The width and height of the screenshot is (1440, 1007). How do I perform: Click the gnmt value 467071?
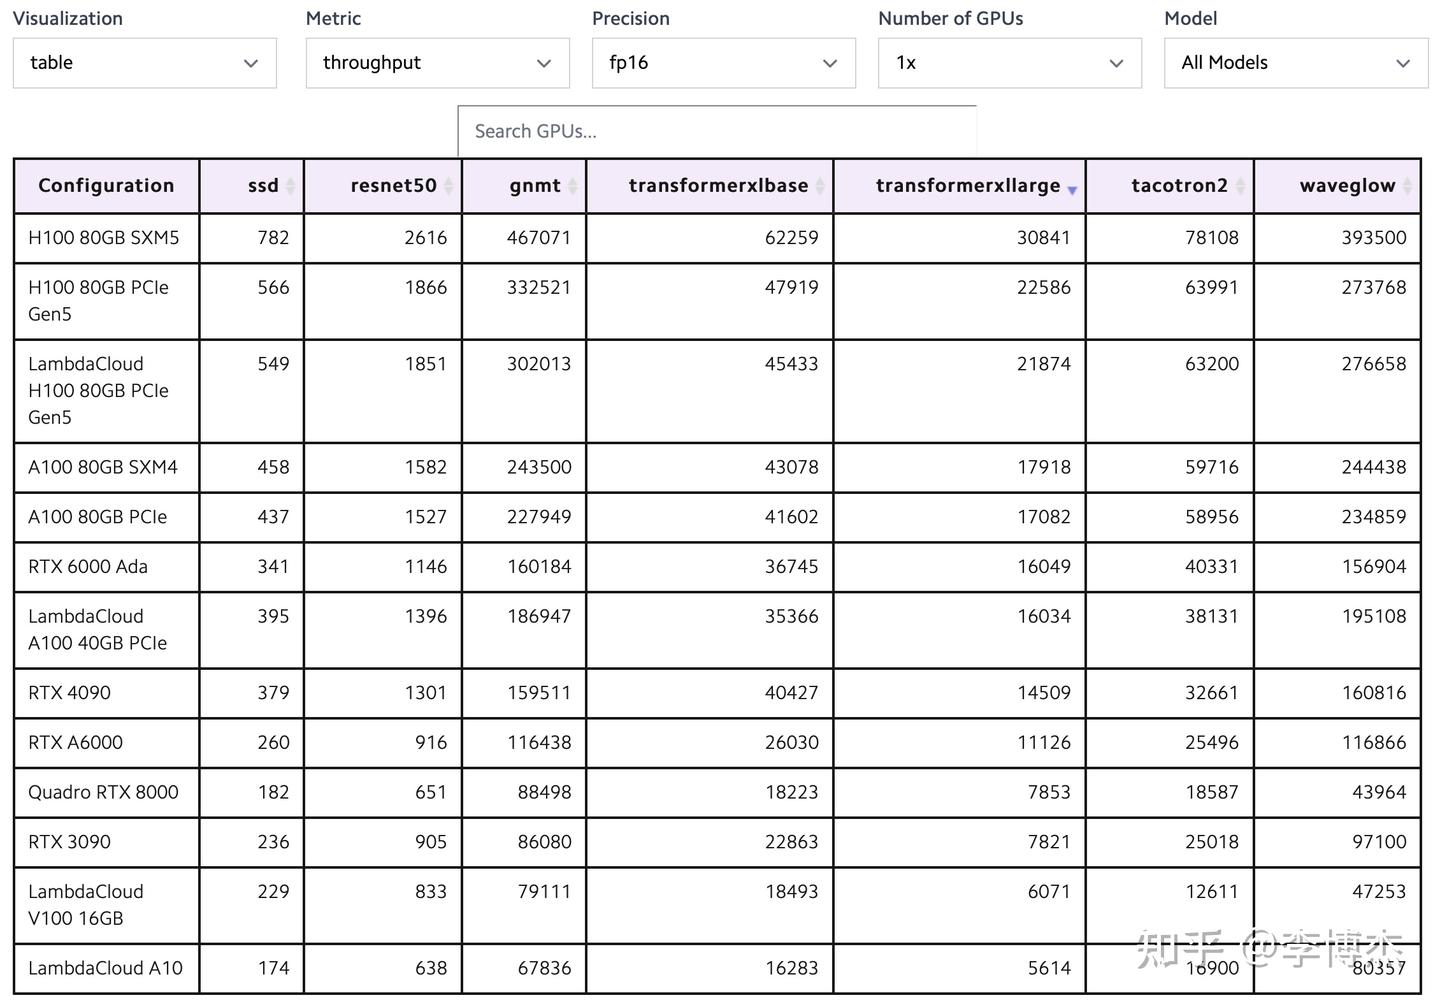539,238
